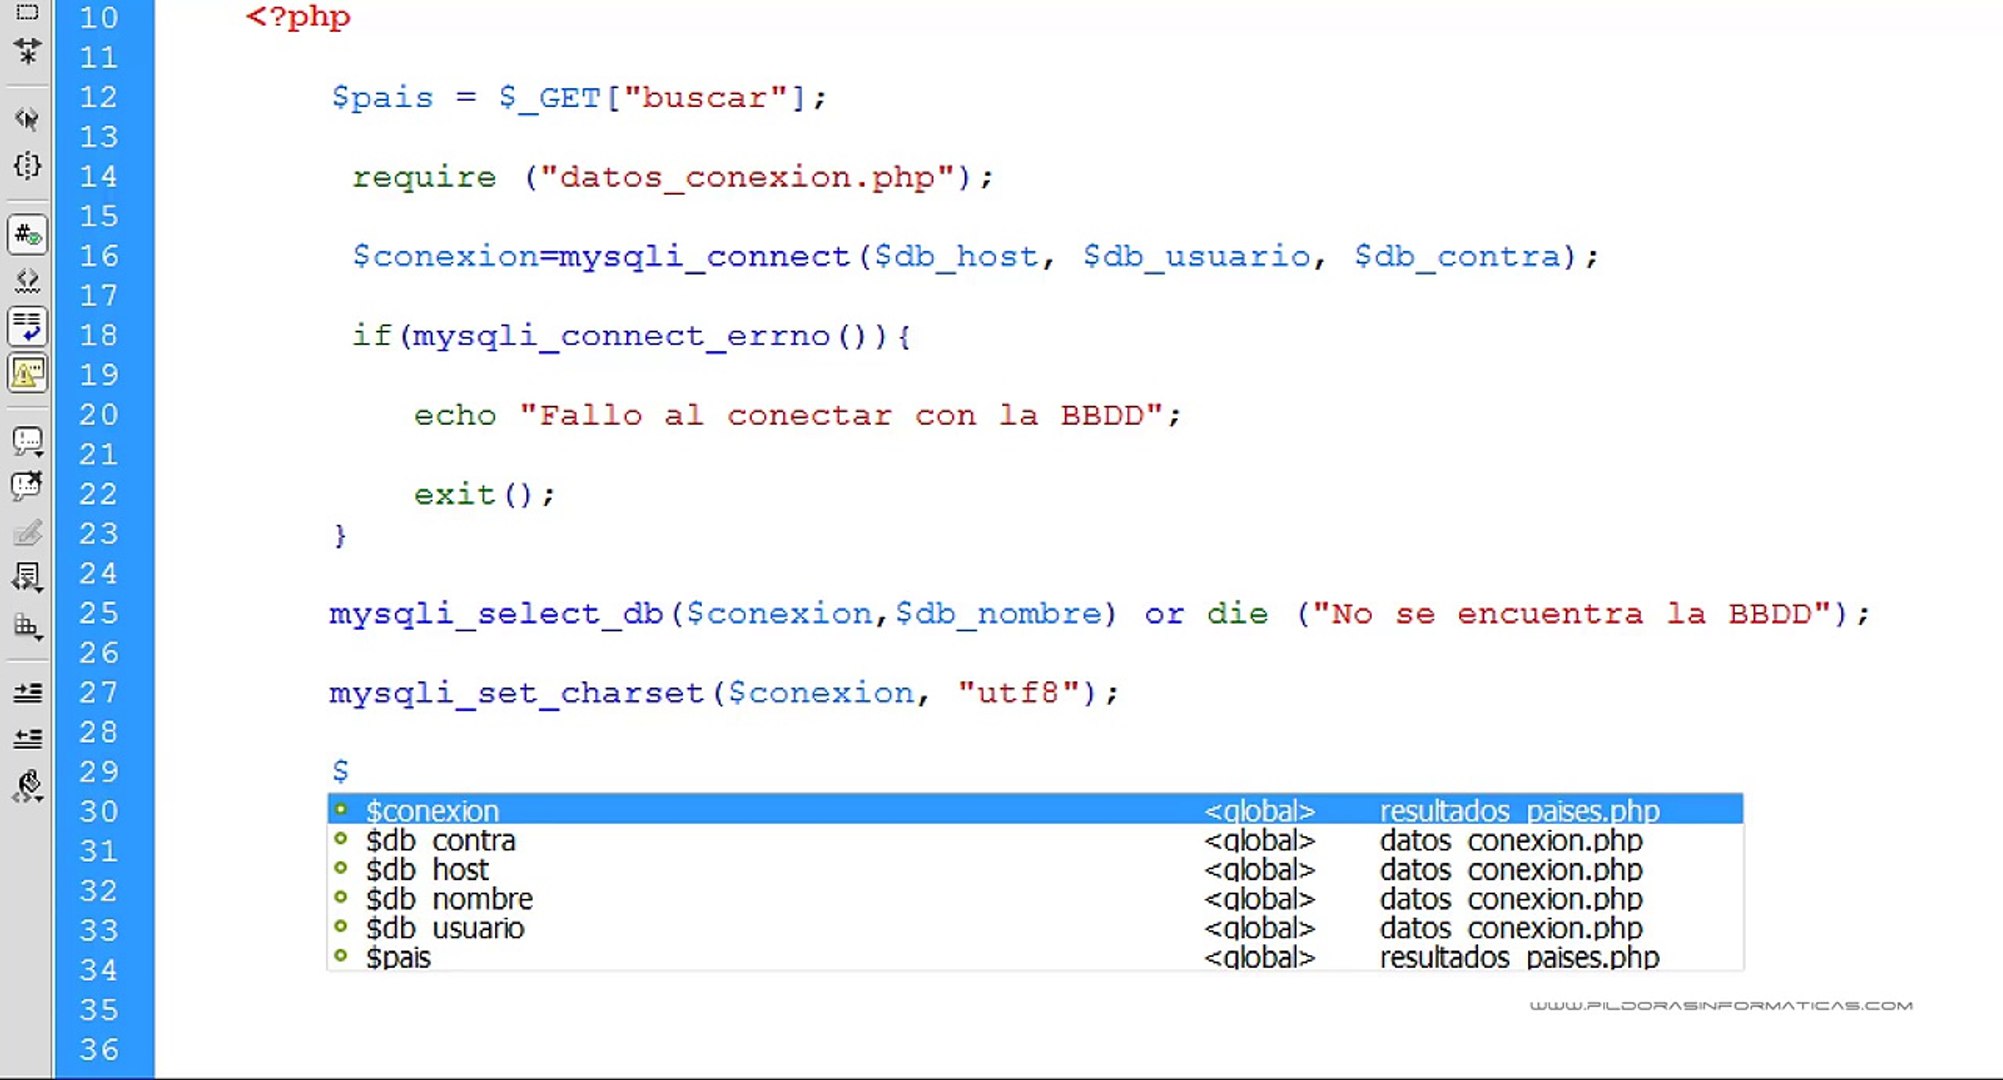Open the Apply Comment dropdown icon
Viewport: 2003px width, 1080px height.
pos(27,441)
